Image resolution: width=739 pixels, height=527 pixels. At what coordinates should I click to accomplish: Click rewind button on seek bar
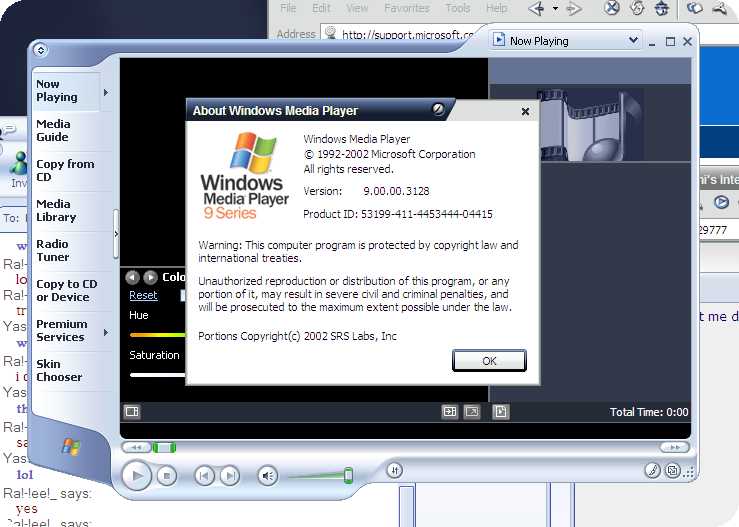coord(136,447)
